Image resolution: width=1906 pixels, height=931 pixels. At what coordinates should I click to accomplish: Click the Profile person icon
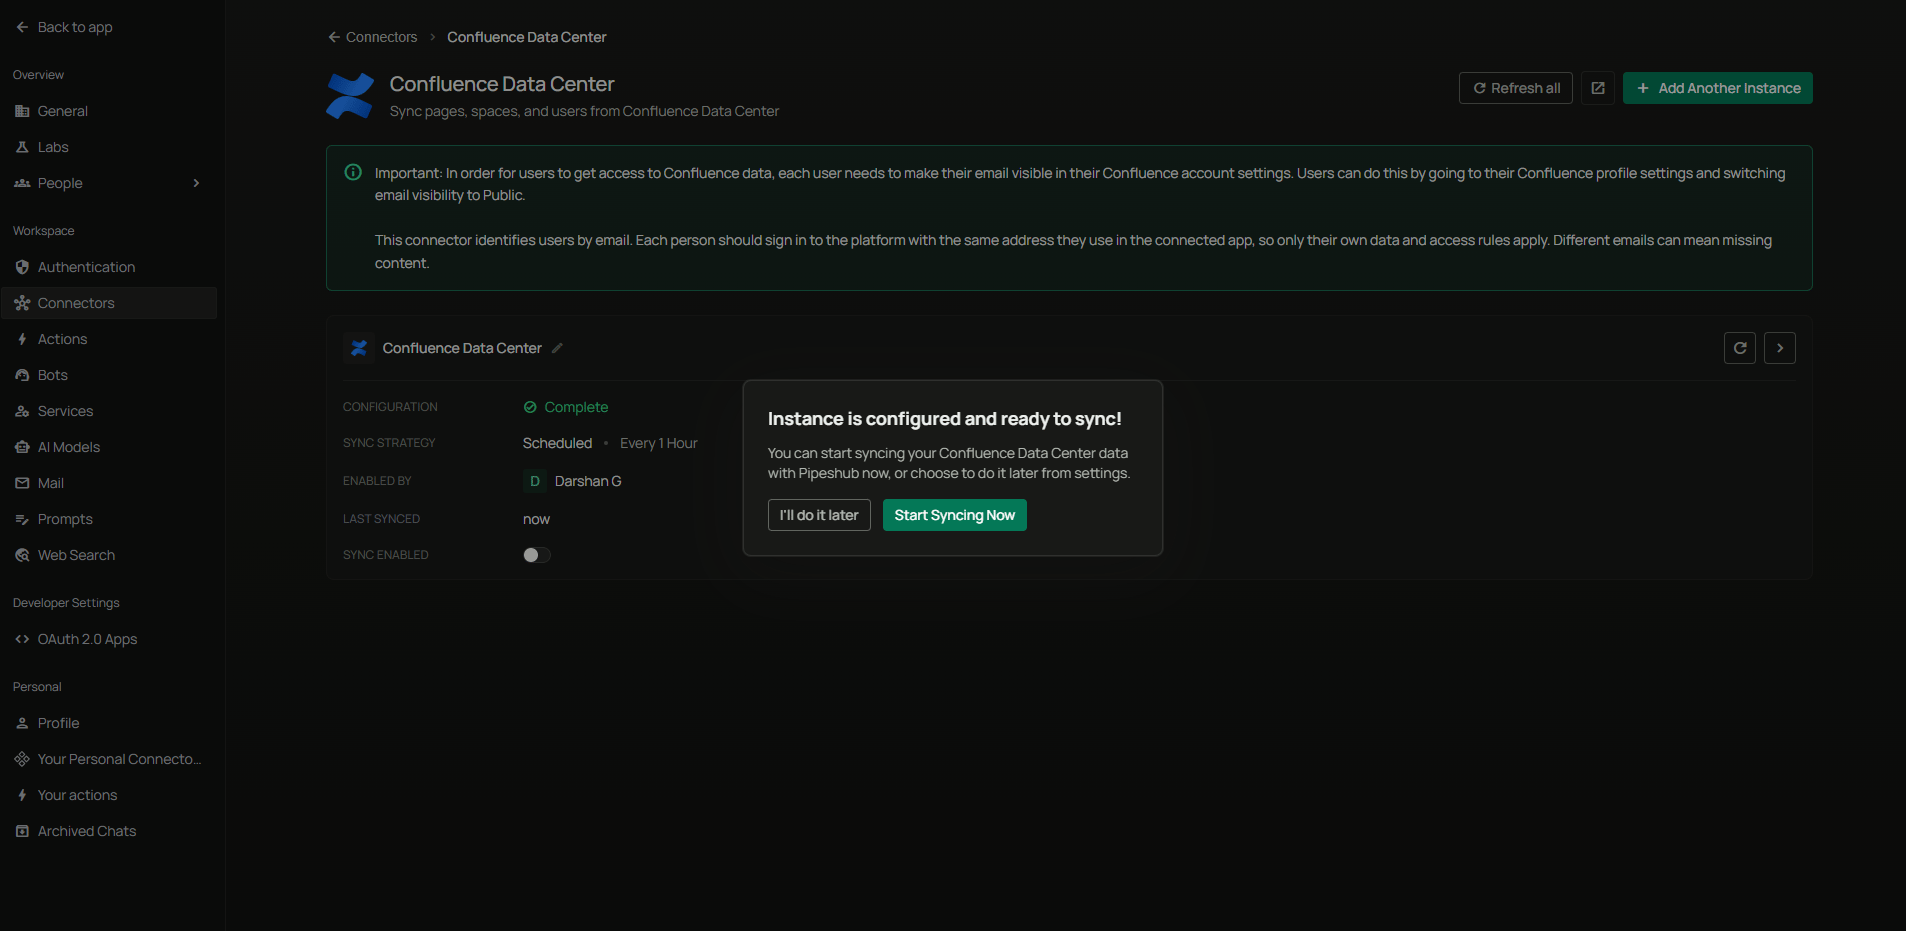(x=22, y=723)
